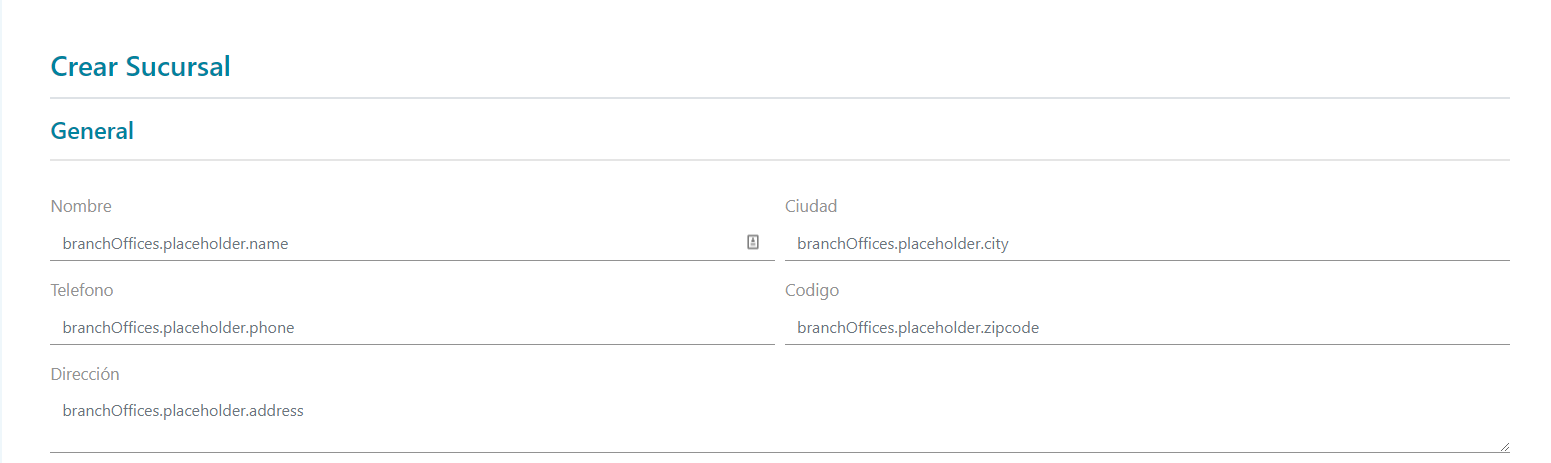Click inside the Dirección textarea
Viewport: 1551px width, 463px height.
point(780,425)
